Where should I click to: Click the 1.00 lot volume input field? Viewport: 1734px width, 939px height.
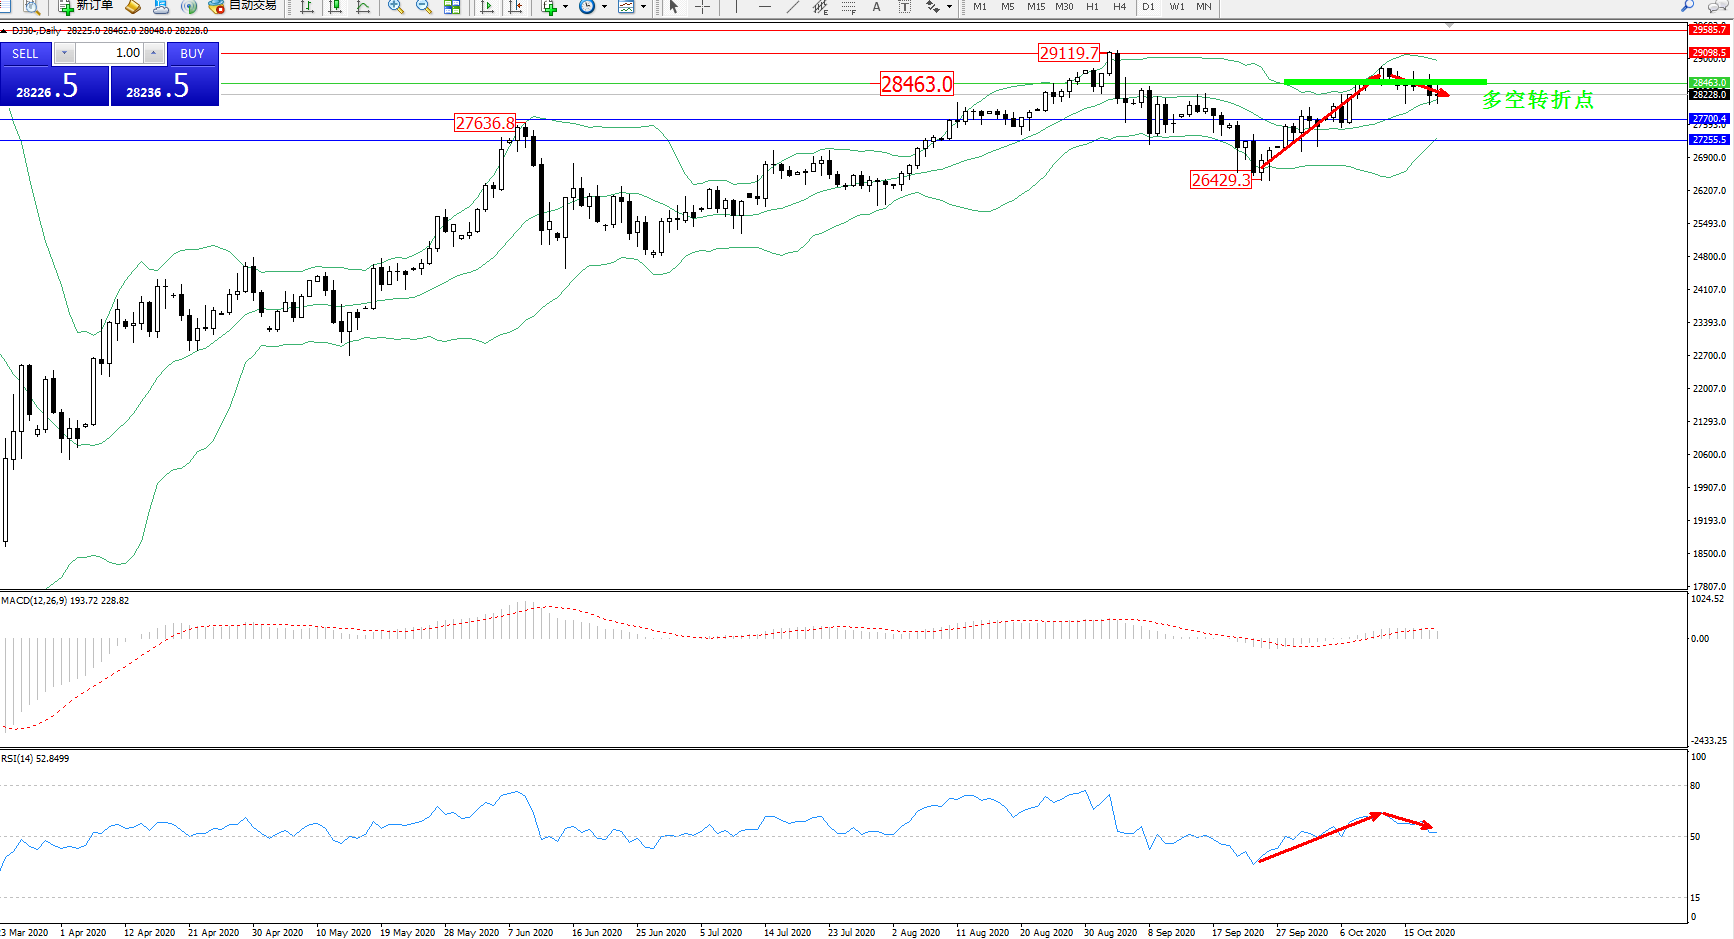(110, 54)
